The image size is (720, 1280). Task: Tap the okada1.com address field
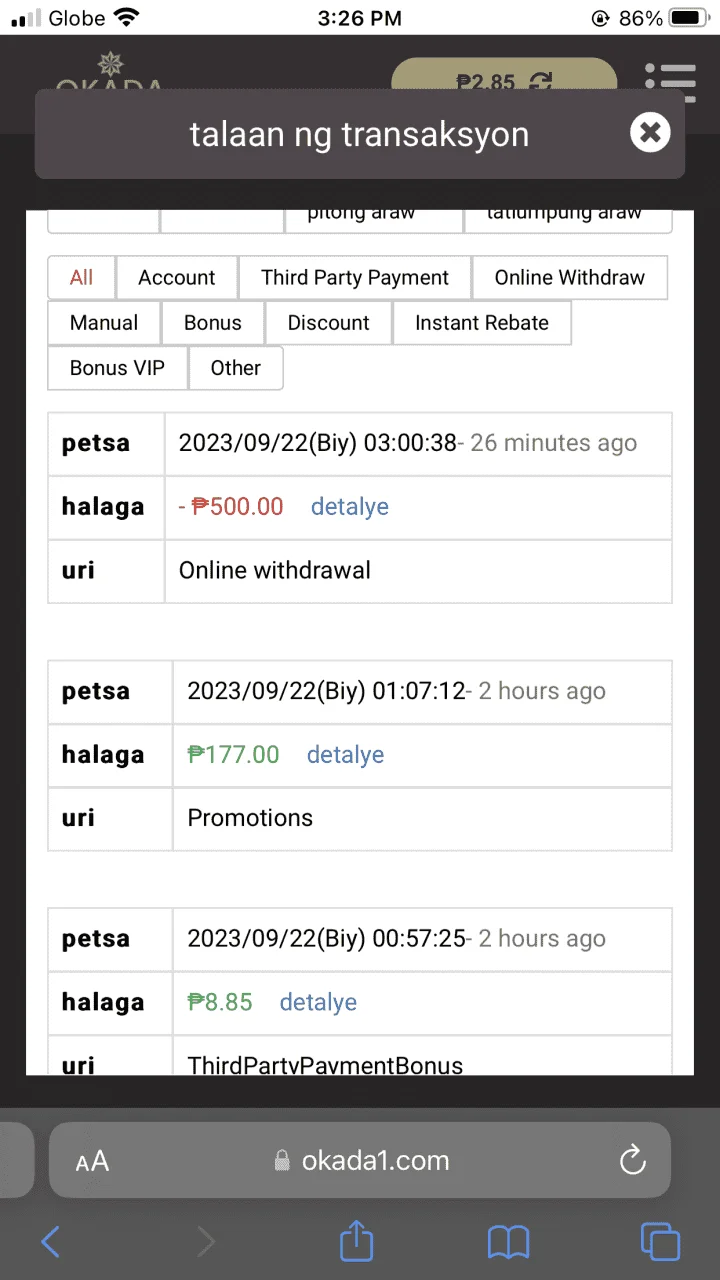[360, 1160]
